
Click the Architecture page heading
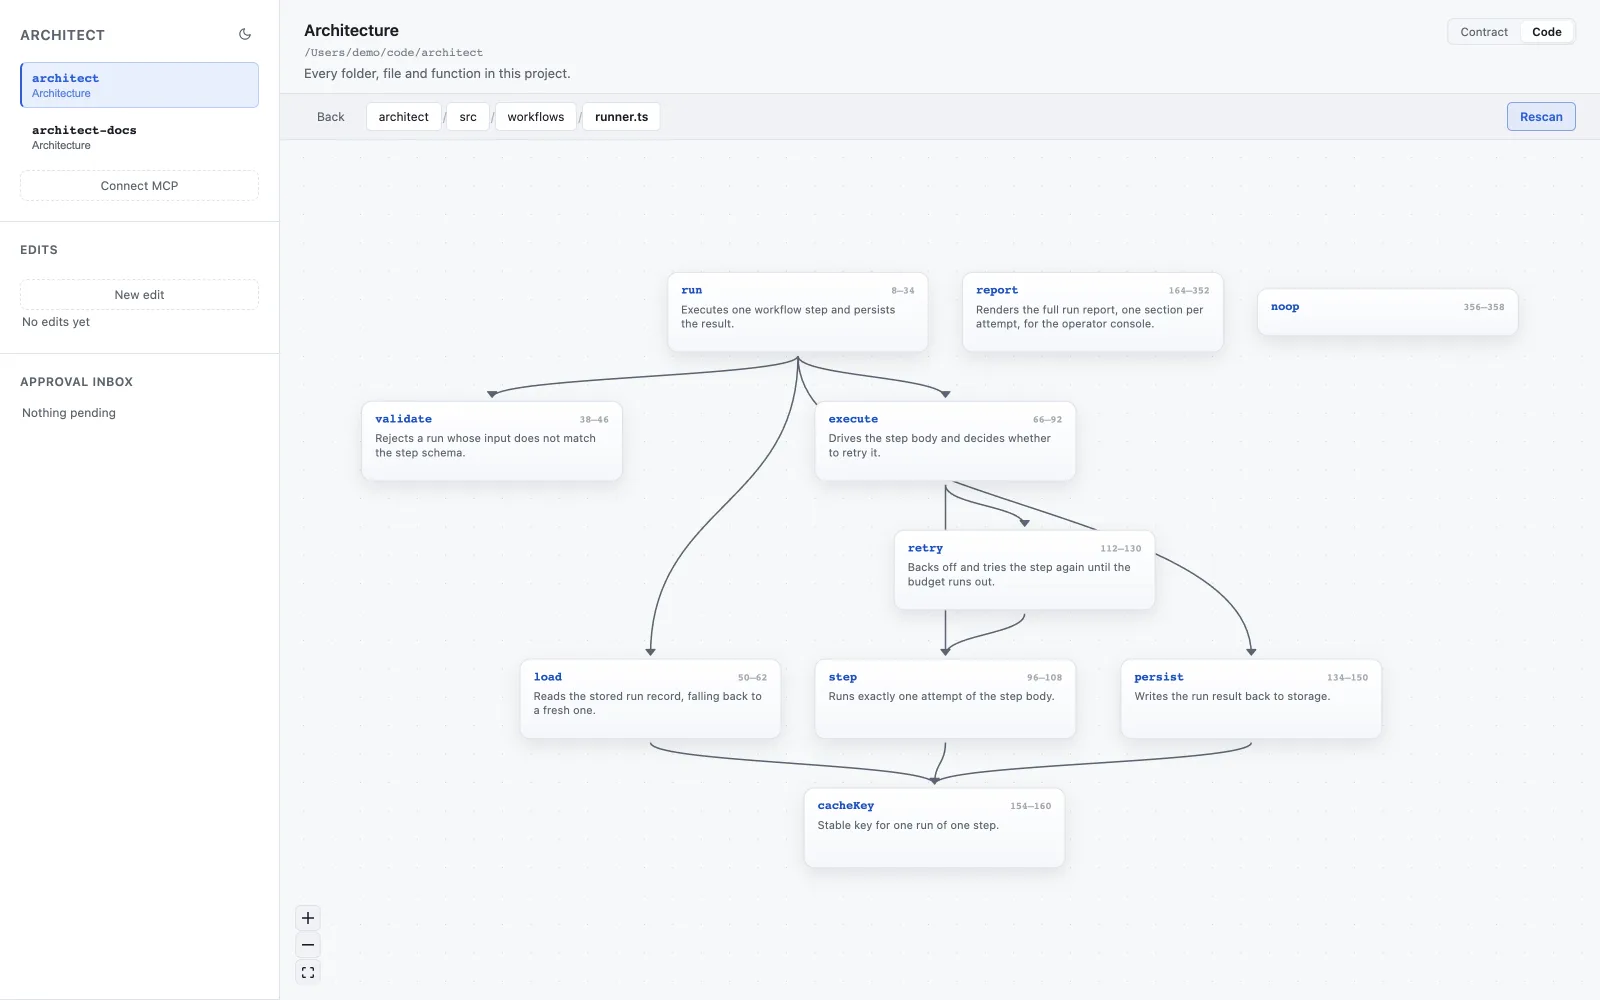point(351,31)
